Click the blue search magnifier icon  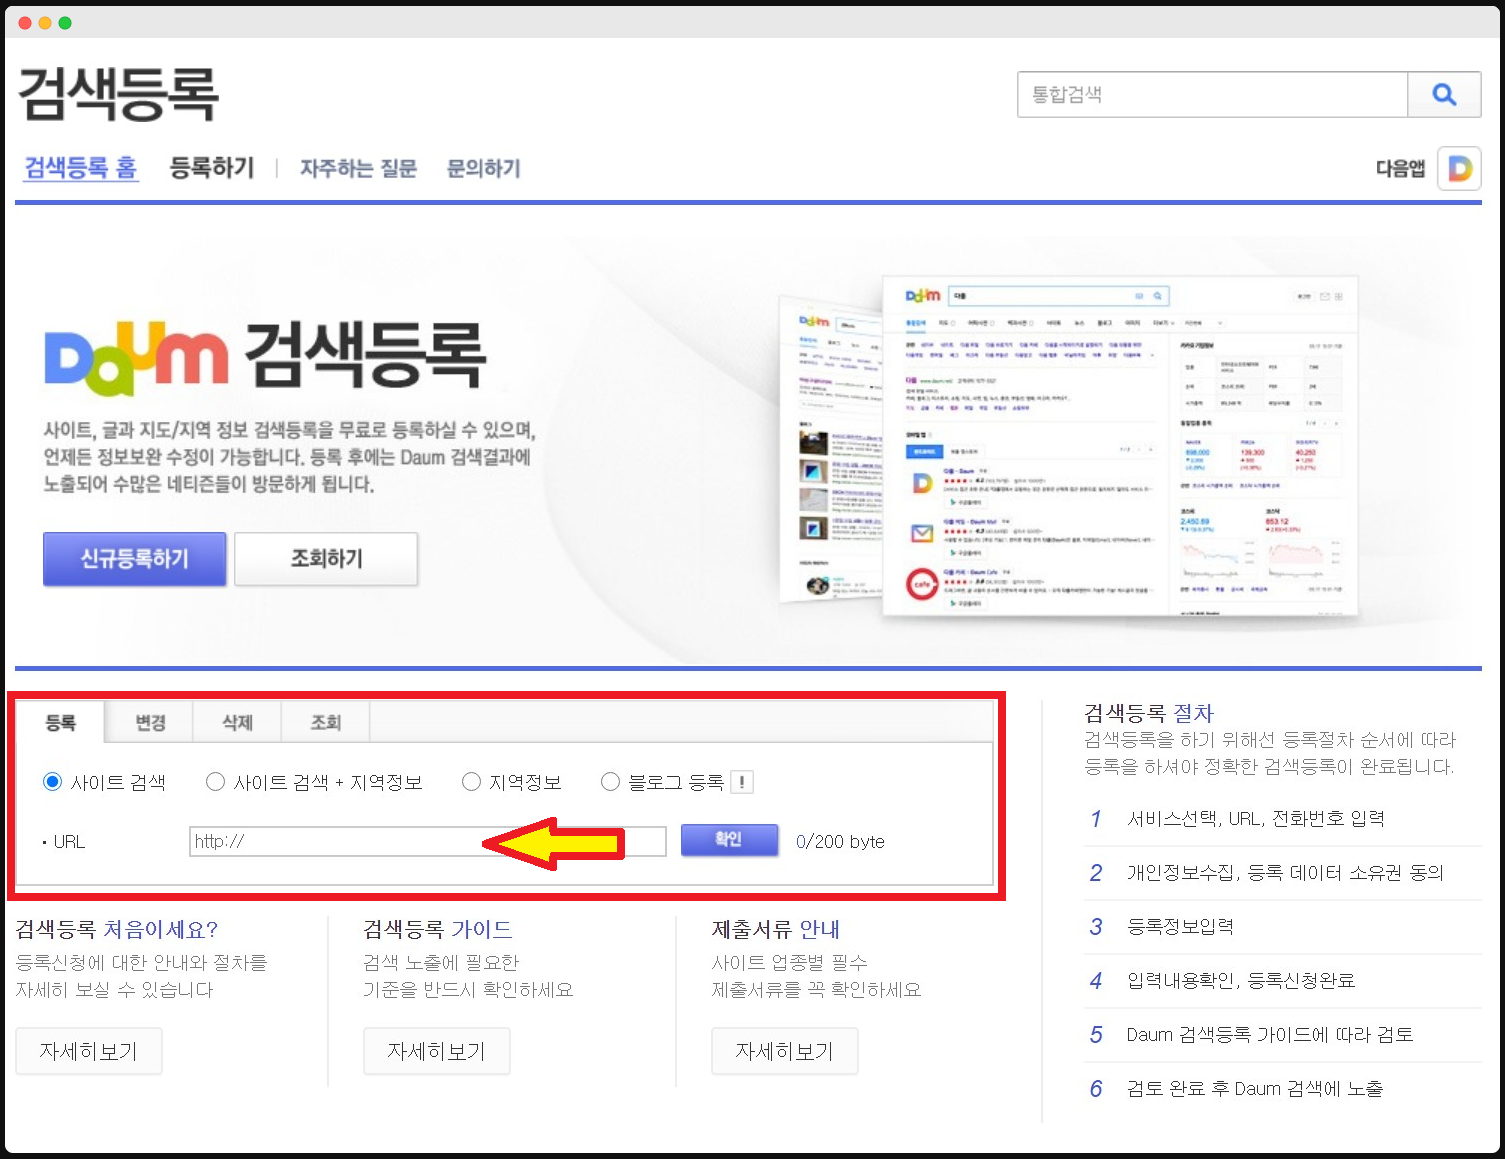click(x=1444, y=95)
